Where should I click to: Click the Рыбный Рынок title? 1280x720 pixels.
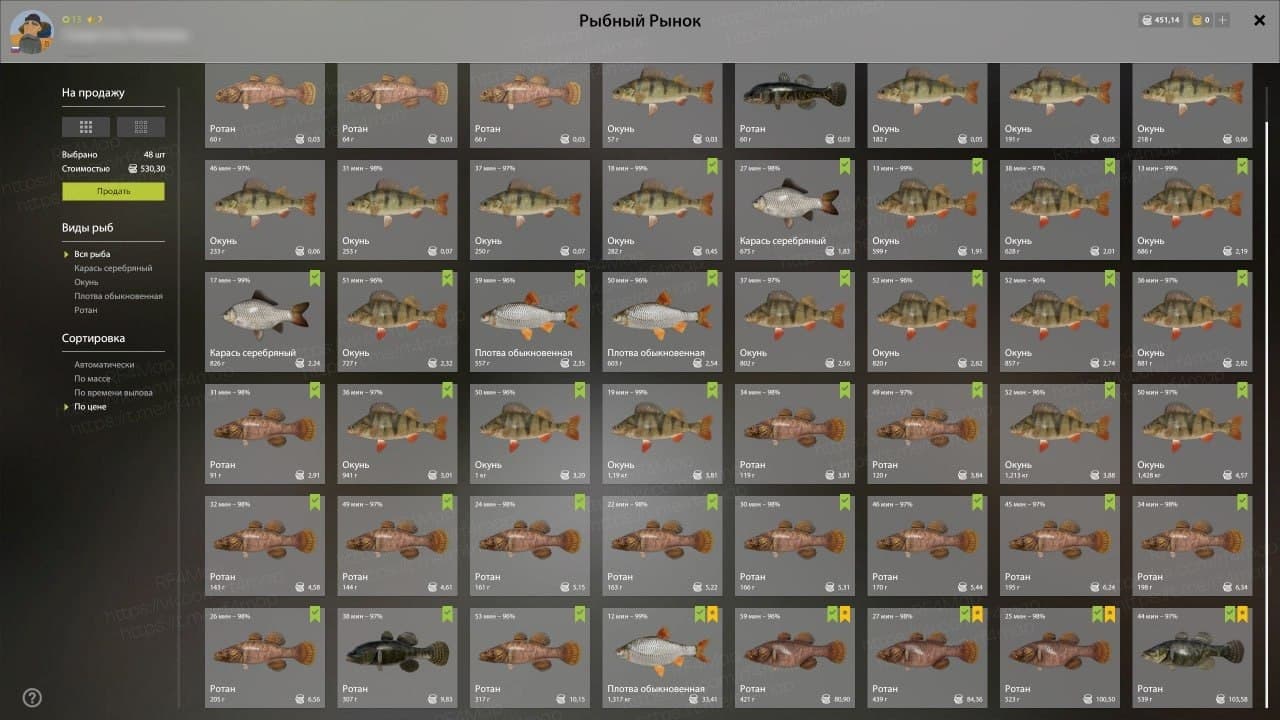[640, 21]
